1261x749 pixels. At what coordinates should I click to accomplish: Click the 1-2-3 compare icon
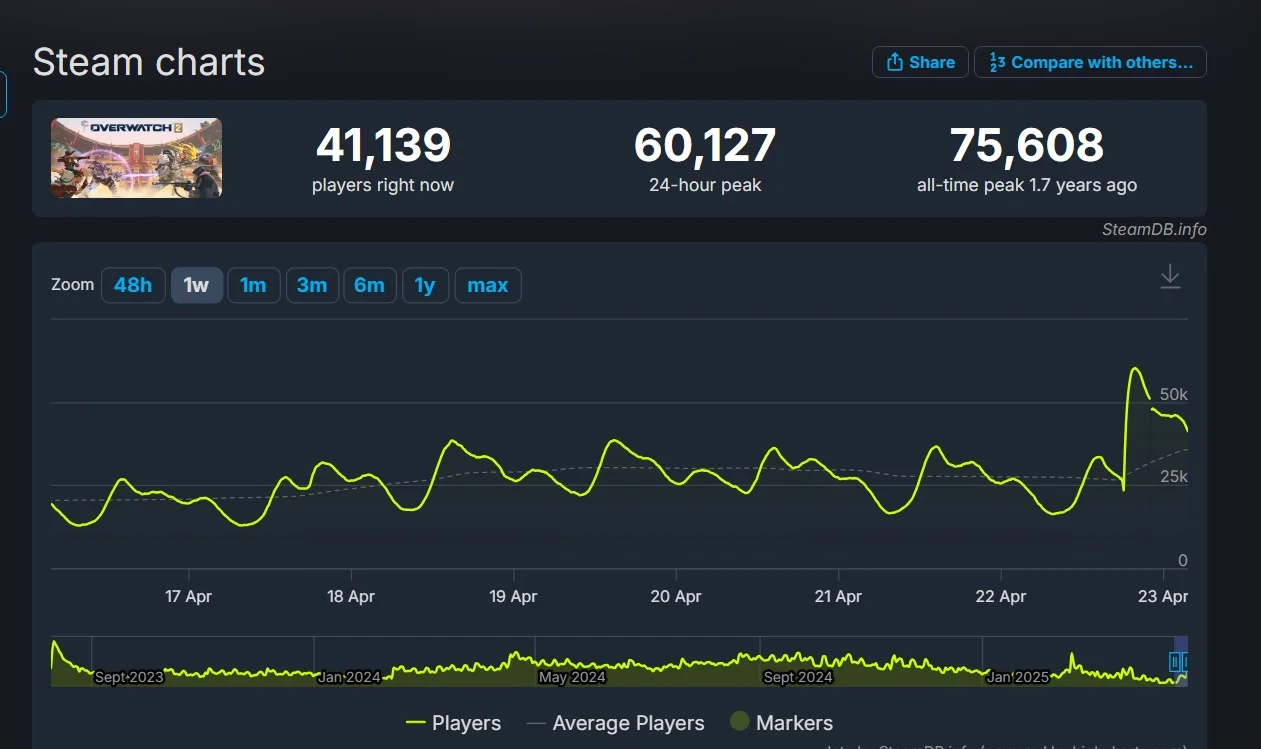997,62
